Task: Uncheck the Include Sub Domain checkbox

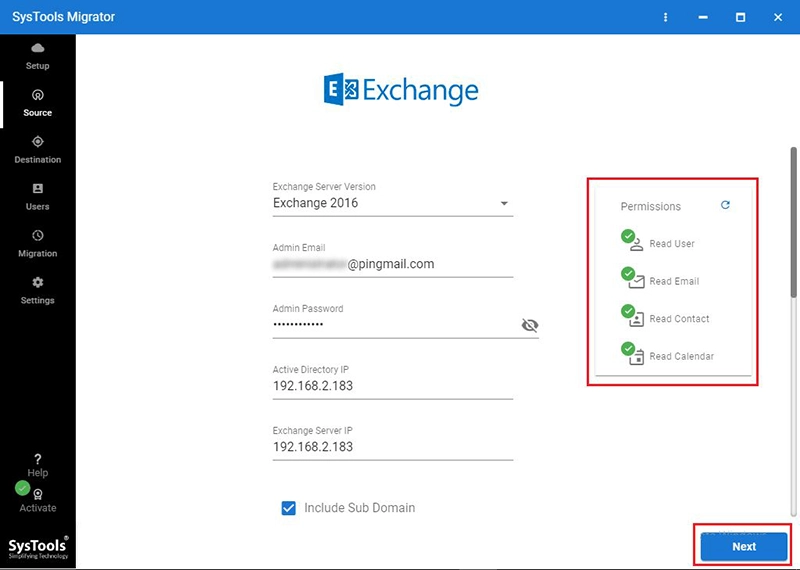Action: (289, 508)
